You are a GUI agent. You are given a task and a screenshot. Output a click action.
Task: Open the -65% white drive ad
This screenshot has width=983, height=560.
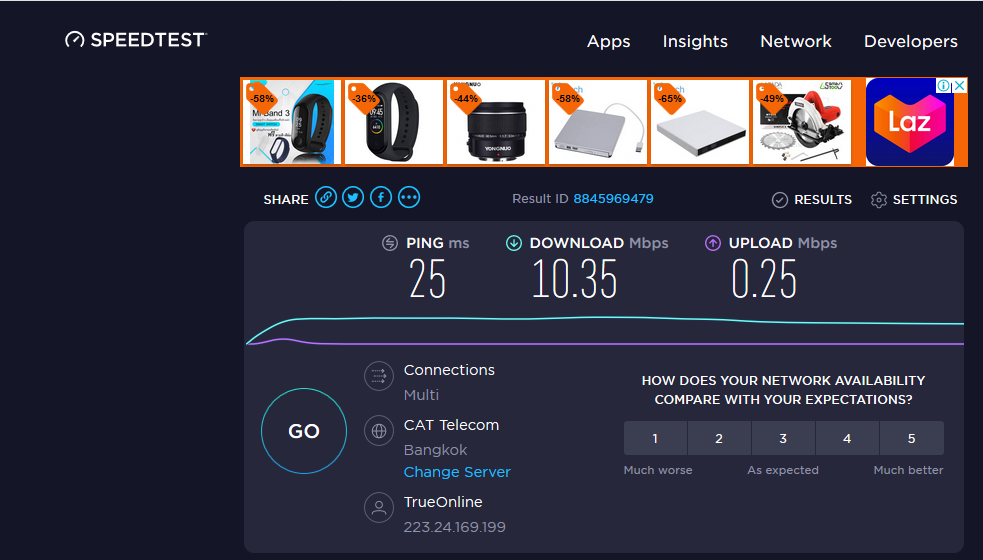[x=700, y=122]
